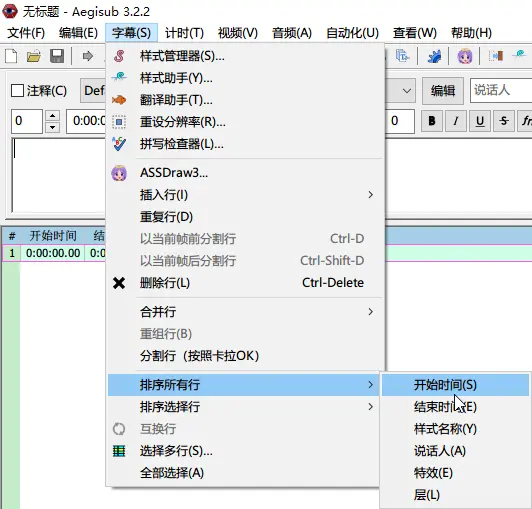The image size is (532, 509).
Task: Click the Delete lines X icon
Action: 119,283
